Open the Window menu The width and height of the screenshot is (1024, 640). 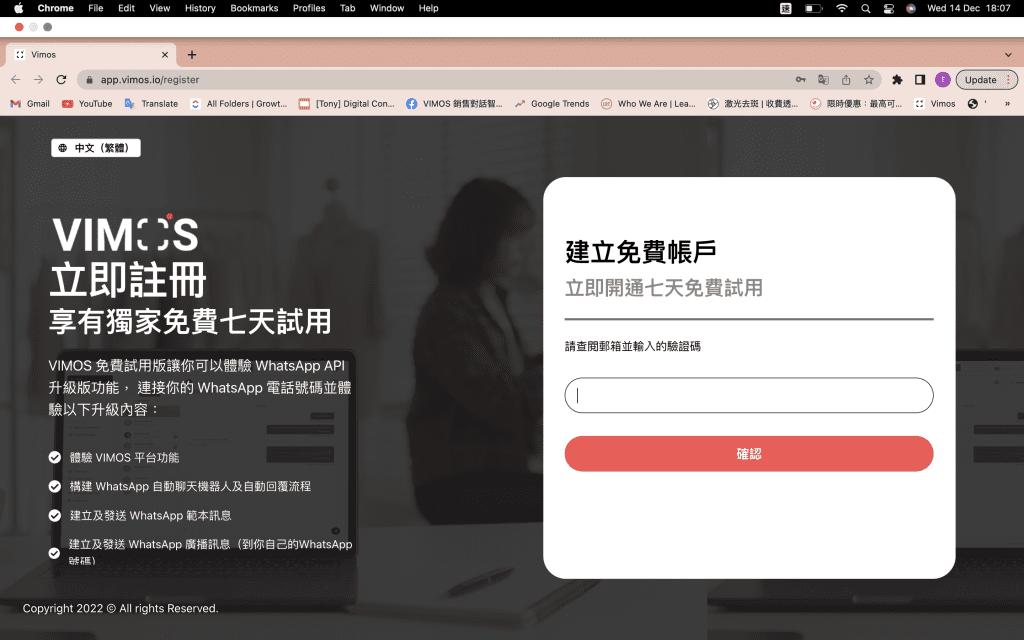pyautogui.click(x=387, y=8)
